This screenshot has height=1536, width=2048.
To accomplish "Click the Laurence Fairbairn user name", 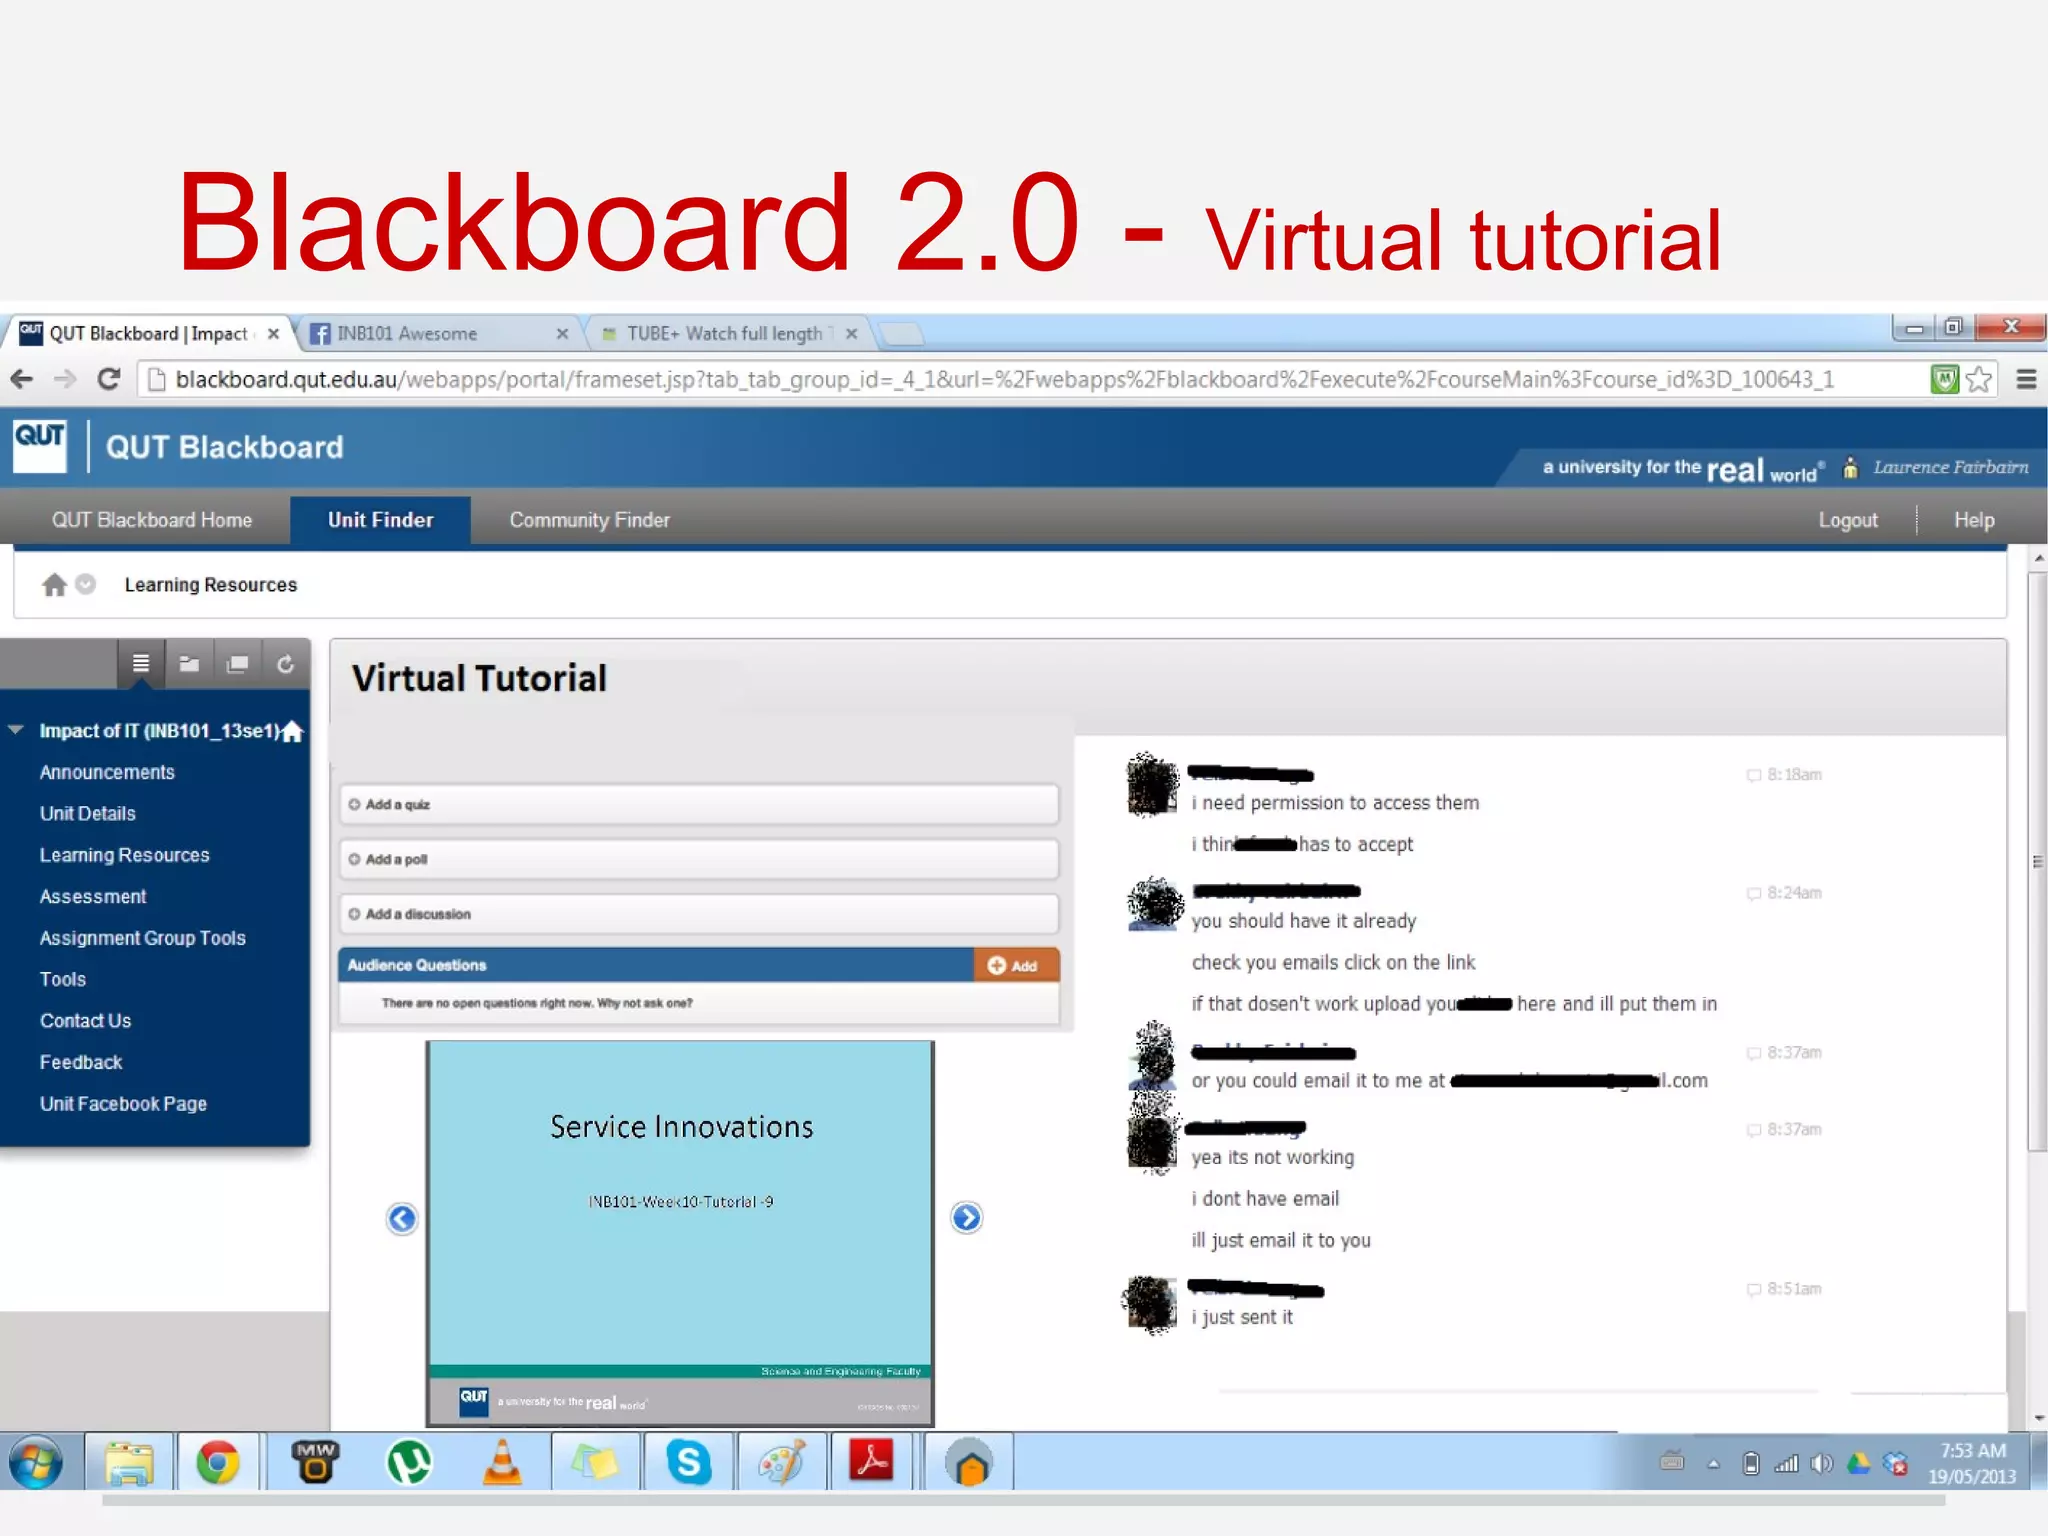I will point(1950,467).
